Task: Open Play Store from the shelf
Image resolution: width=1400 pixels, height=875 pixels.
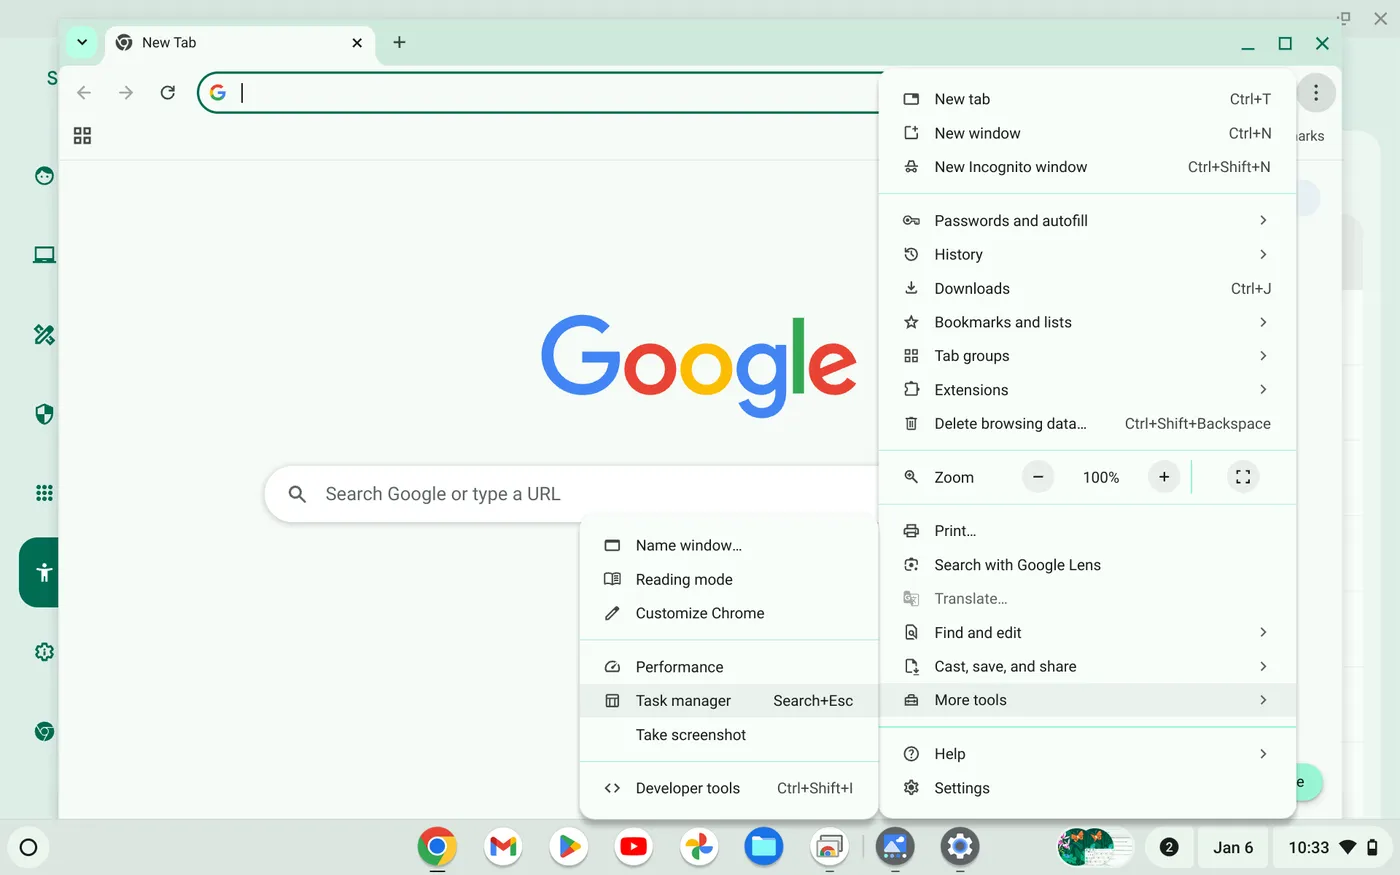Action: pos(568,847)
